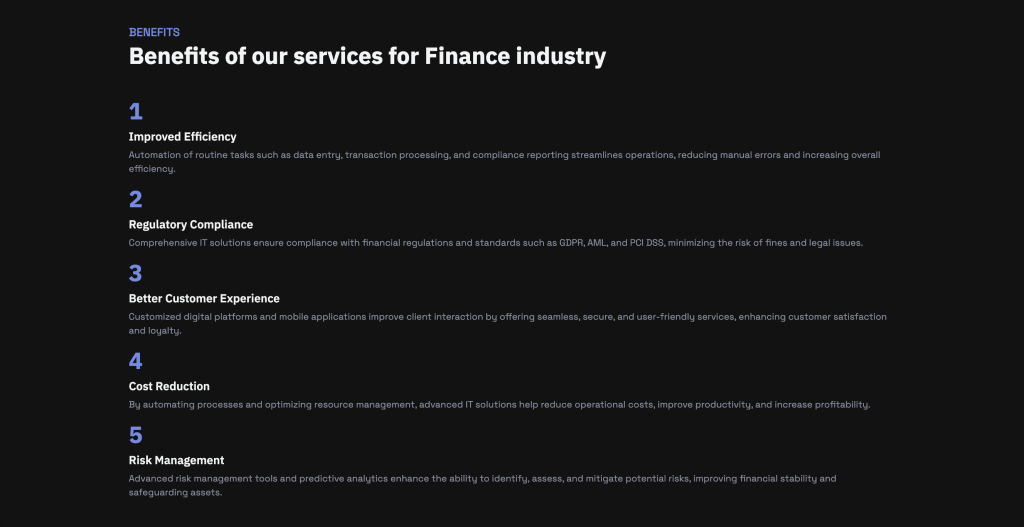Click the word Finance in the title
The width and height of the screenshot is (1024, 527).
coord(467,56)
